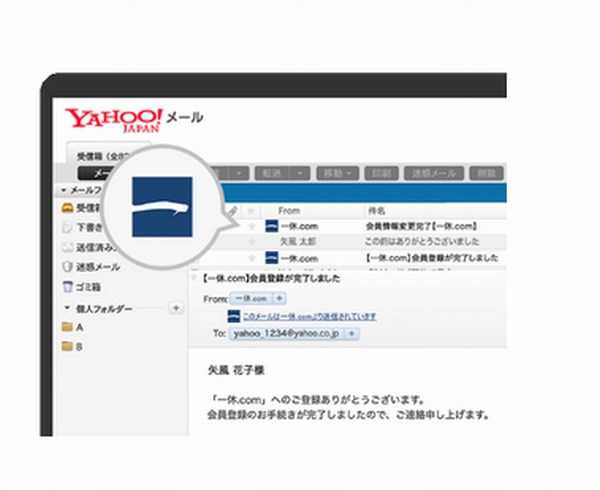Mark as spam with 迷惑メール toolbar button
The image size is (600, 490).
tap(434, 174)
